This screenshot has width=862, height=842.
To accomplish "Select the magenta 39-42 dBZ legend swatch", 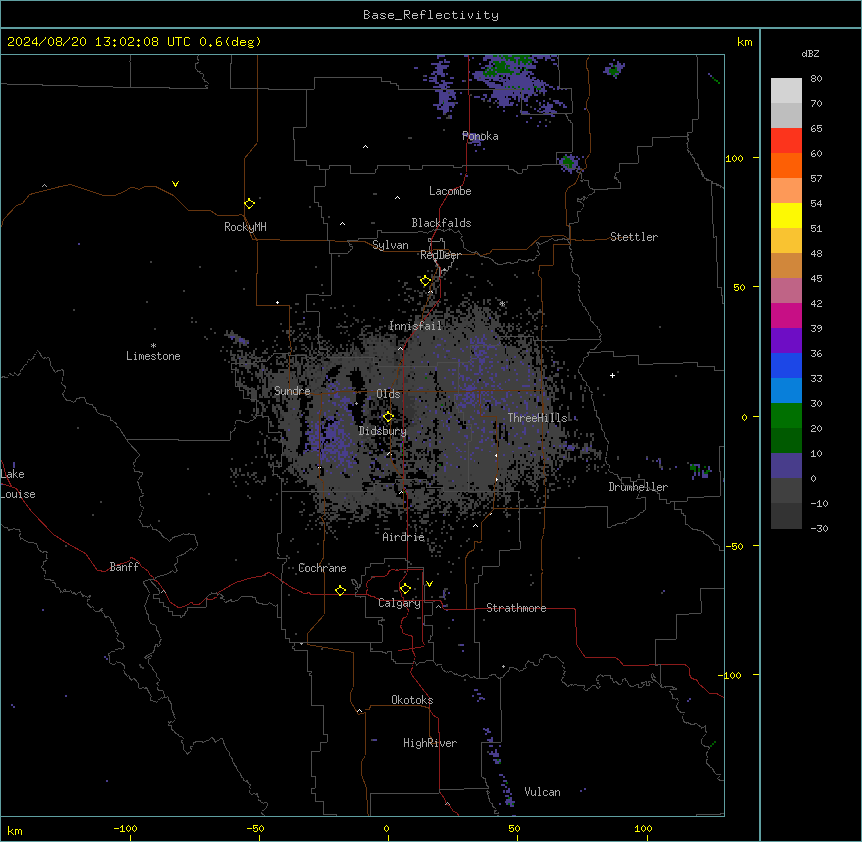I will click(786, 315).
